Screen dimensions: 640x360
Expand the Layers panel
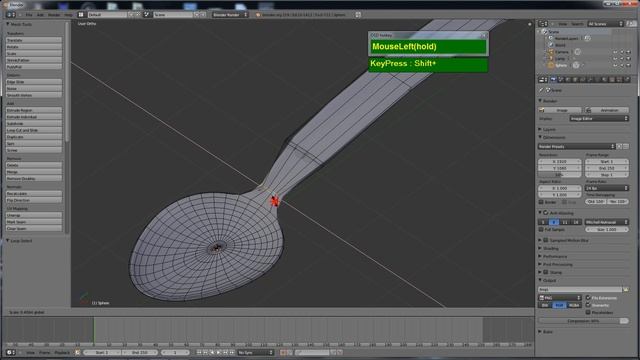(540, 129)
